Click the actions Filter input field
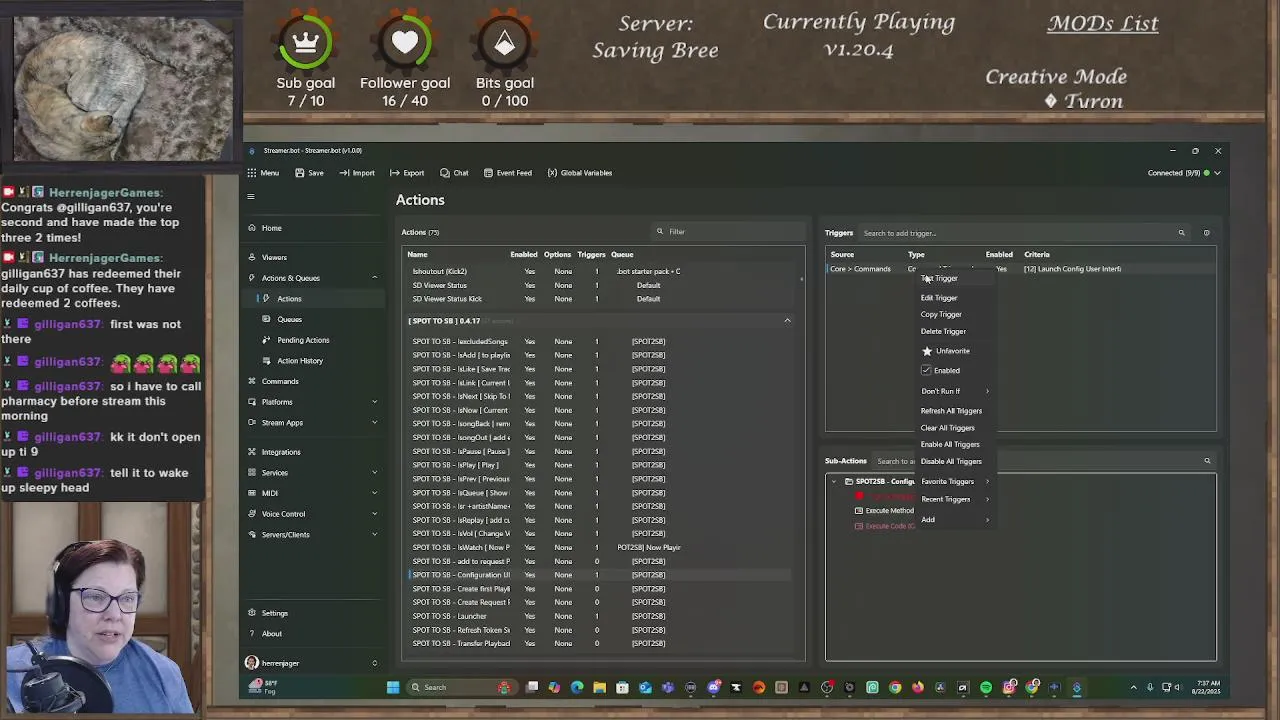This screenshot has width=1280, height=720. coord(727,232)
